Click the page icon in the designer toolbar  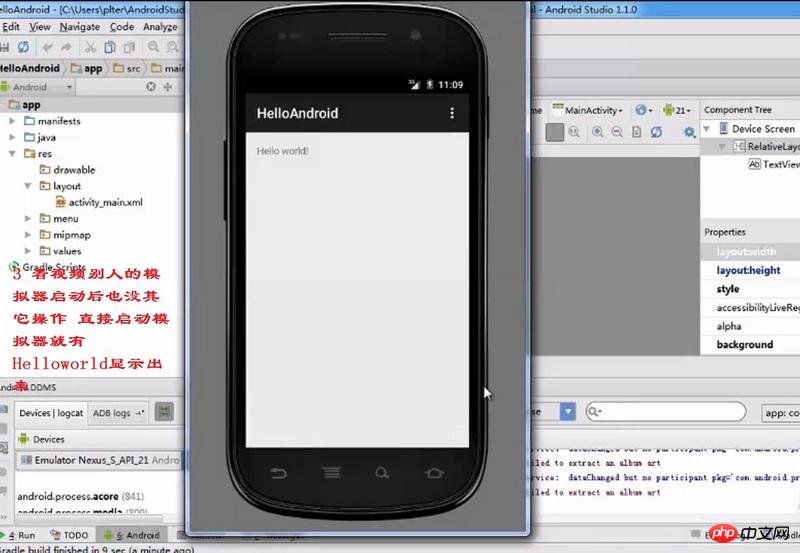pyautogui.click(x=637, y=132)
